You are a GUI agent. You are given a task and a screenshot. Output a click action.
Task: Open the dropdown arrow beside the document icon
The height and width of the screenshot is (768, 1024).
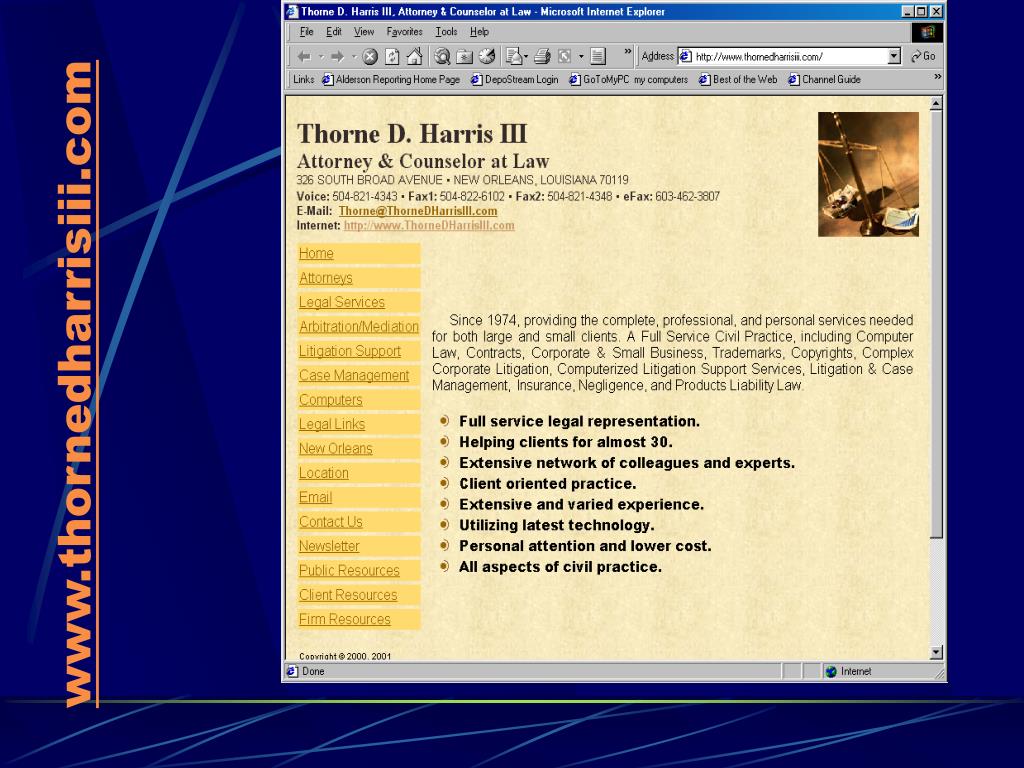point(581,57)
